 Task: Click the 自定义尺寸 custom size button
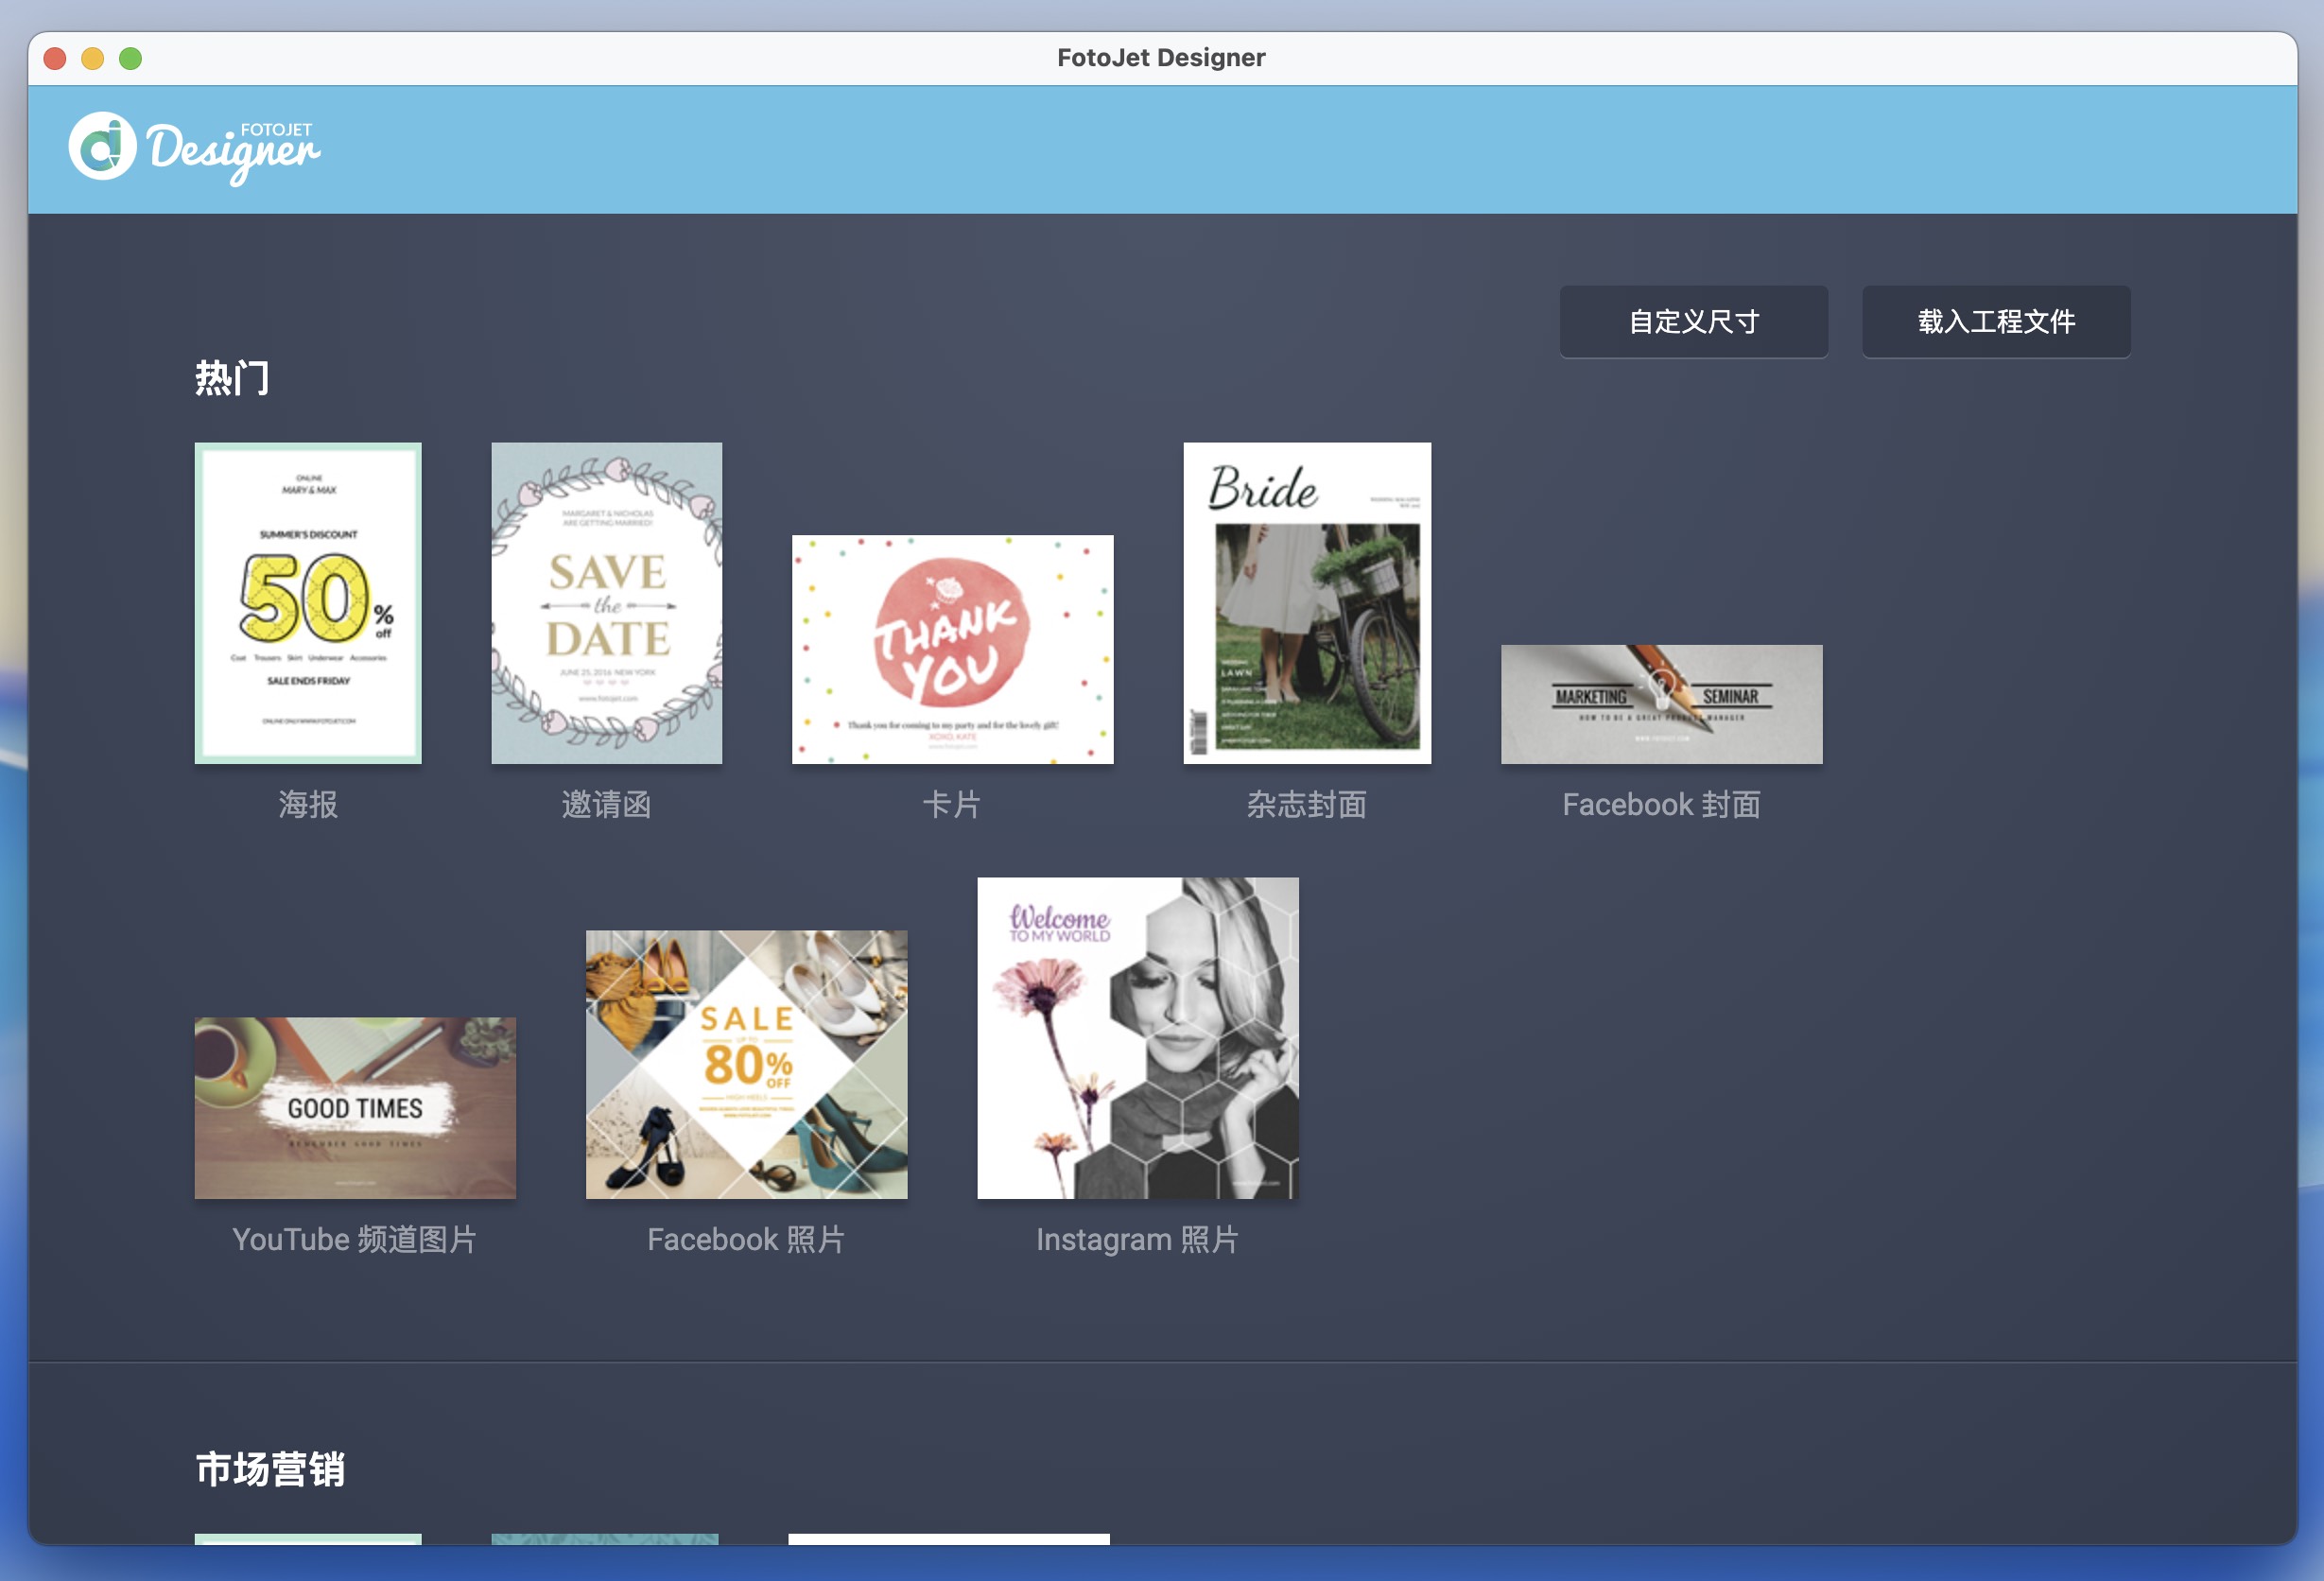tap(1694, 322)
